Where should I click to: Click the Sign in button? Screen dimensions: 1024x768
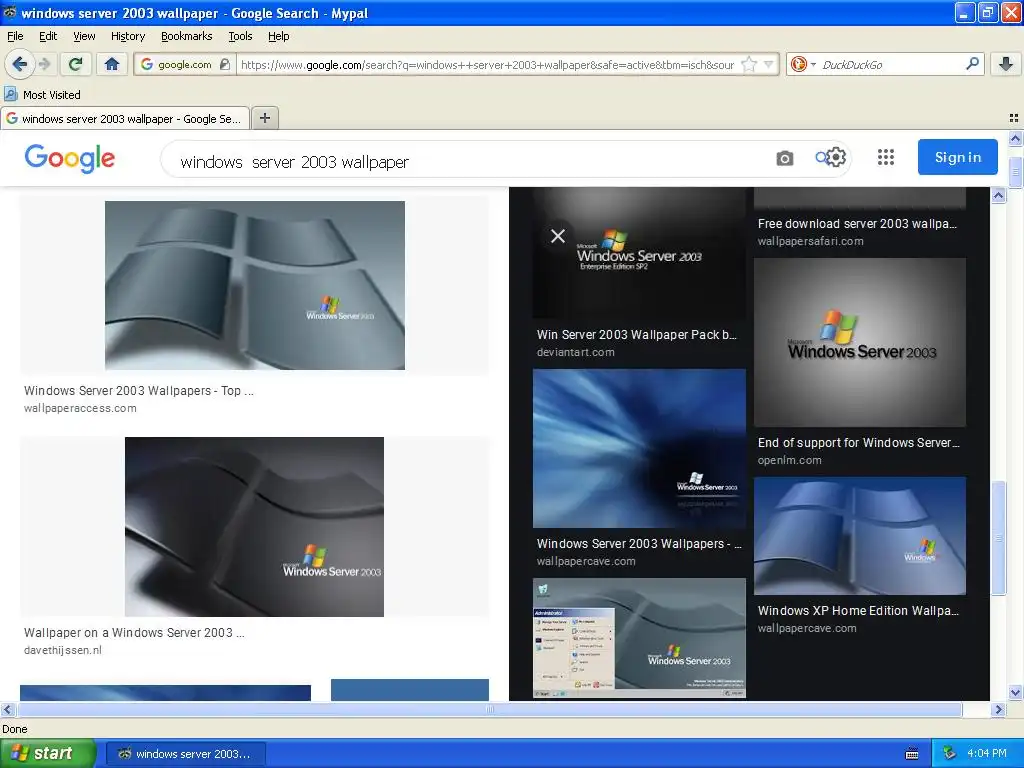click(x=957, y=157)
